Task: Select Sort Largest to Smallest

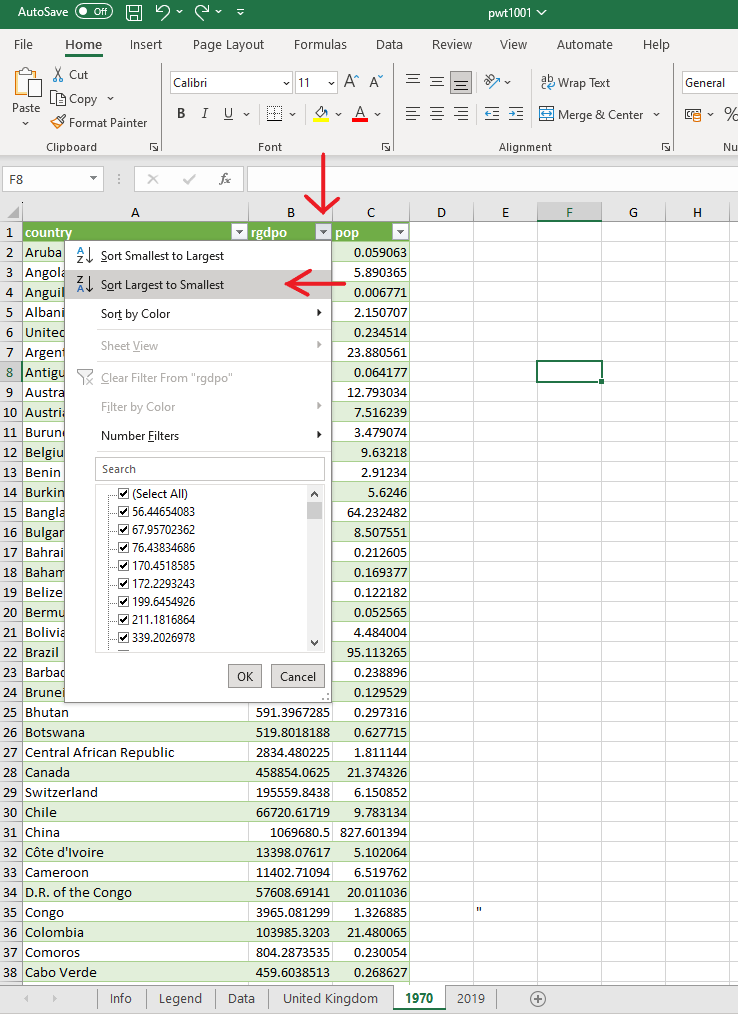Action: 162,285
